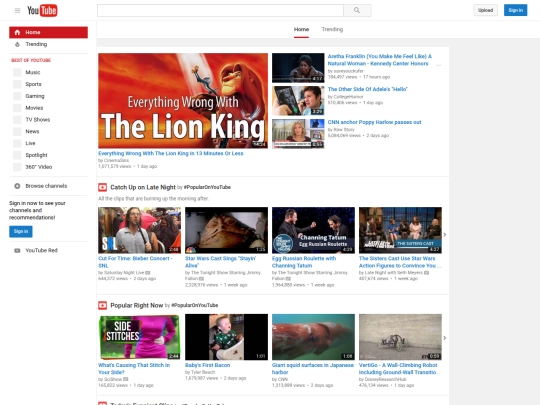
Task: Click the magnifier search button
Action: (357, 10)
